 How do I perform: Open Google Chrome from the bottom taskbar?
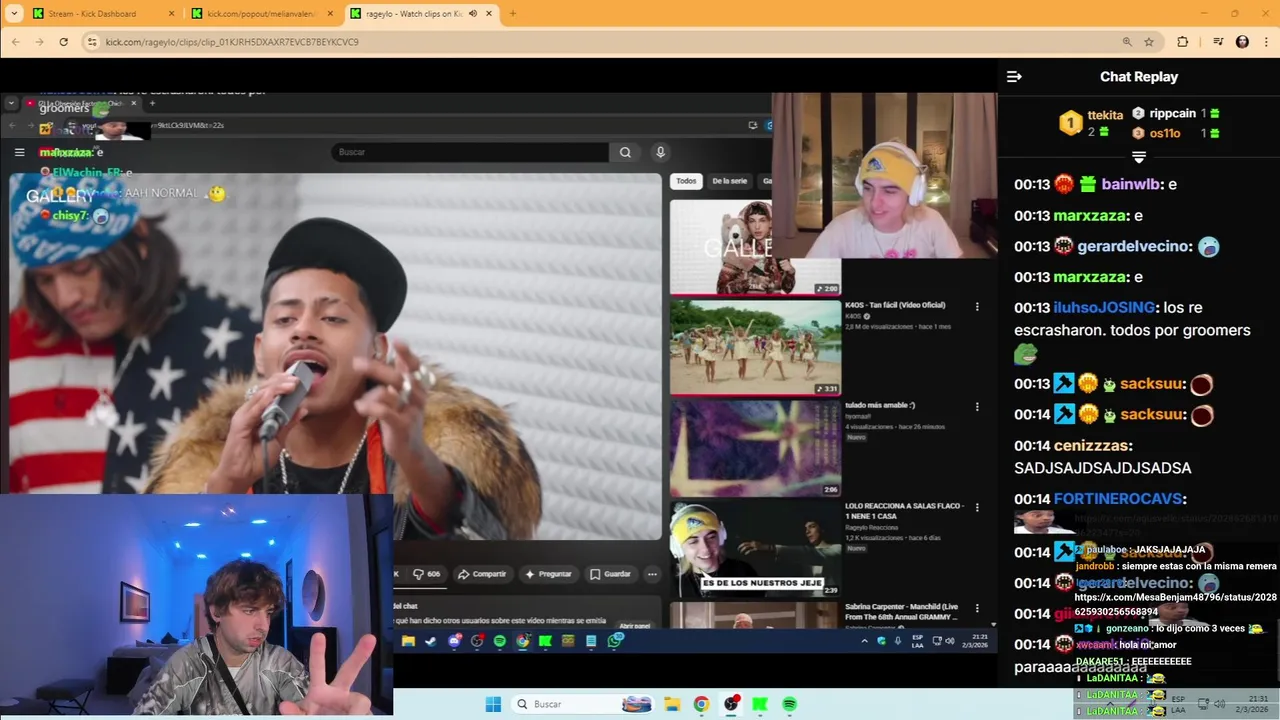point(701,704)
